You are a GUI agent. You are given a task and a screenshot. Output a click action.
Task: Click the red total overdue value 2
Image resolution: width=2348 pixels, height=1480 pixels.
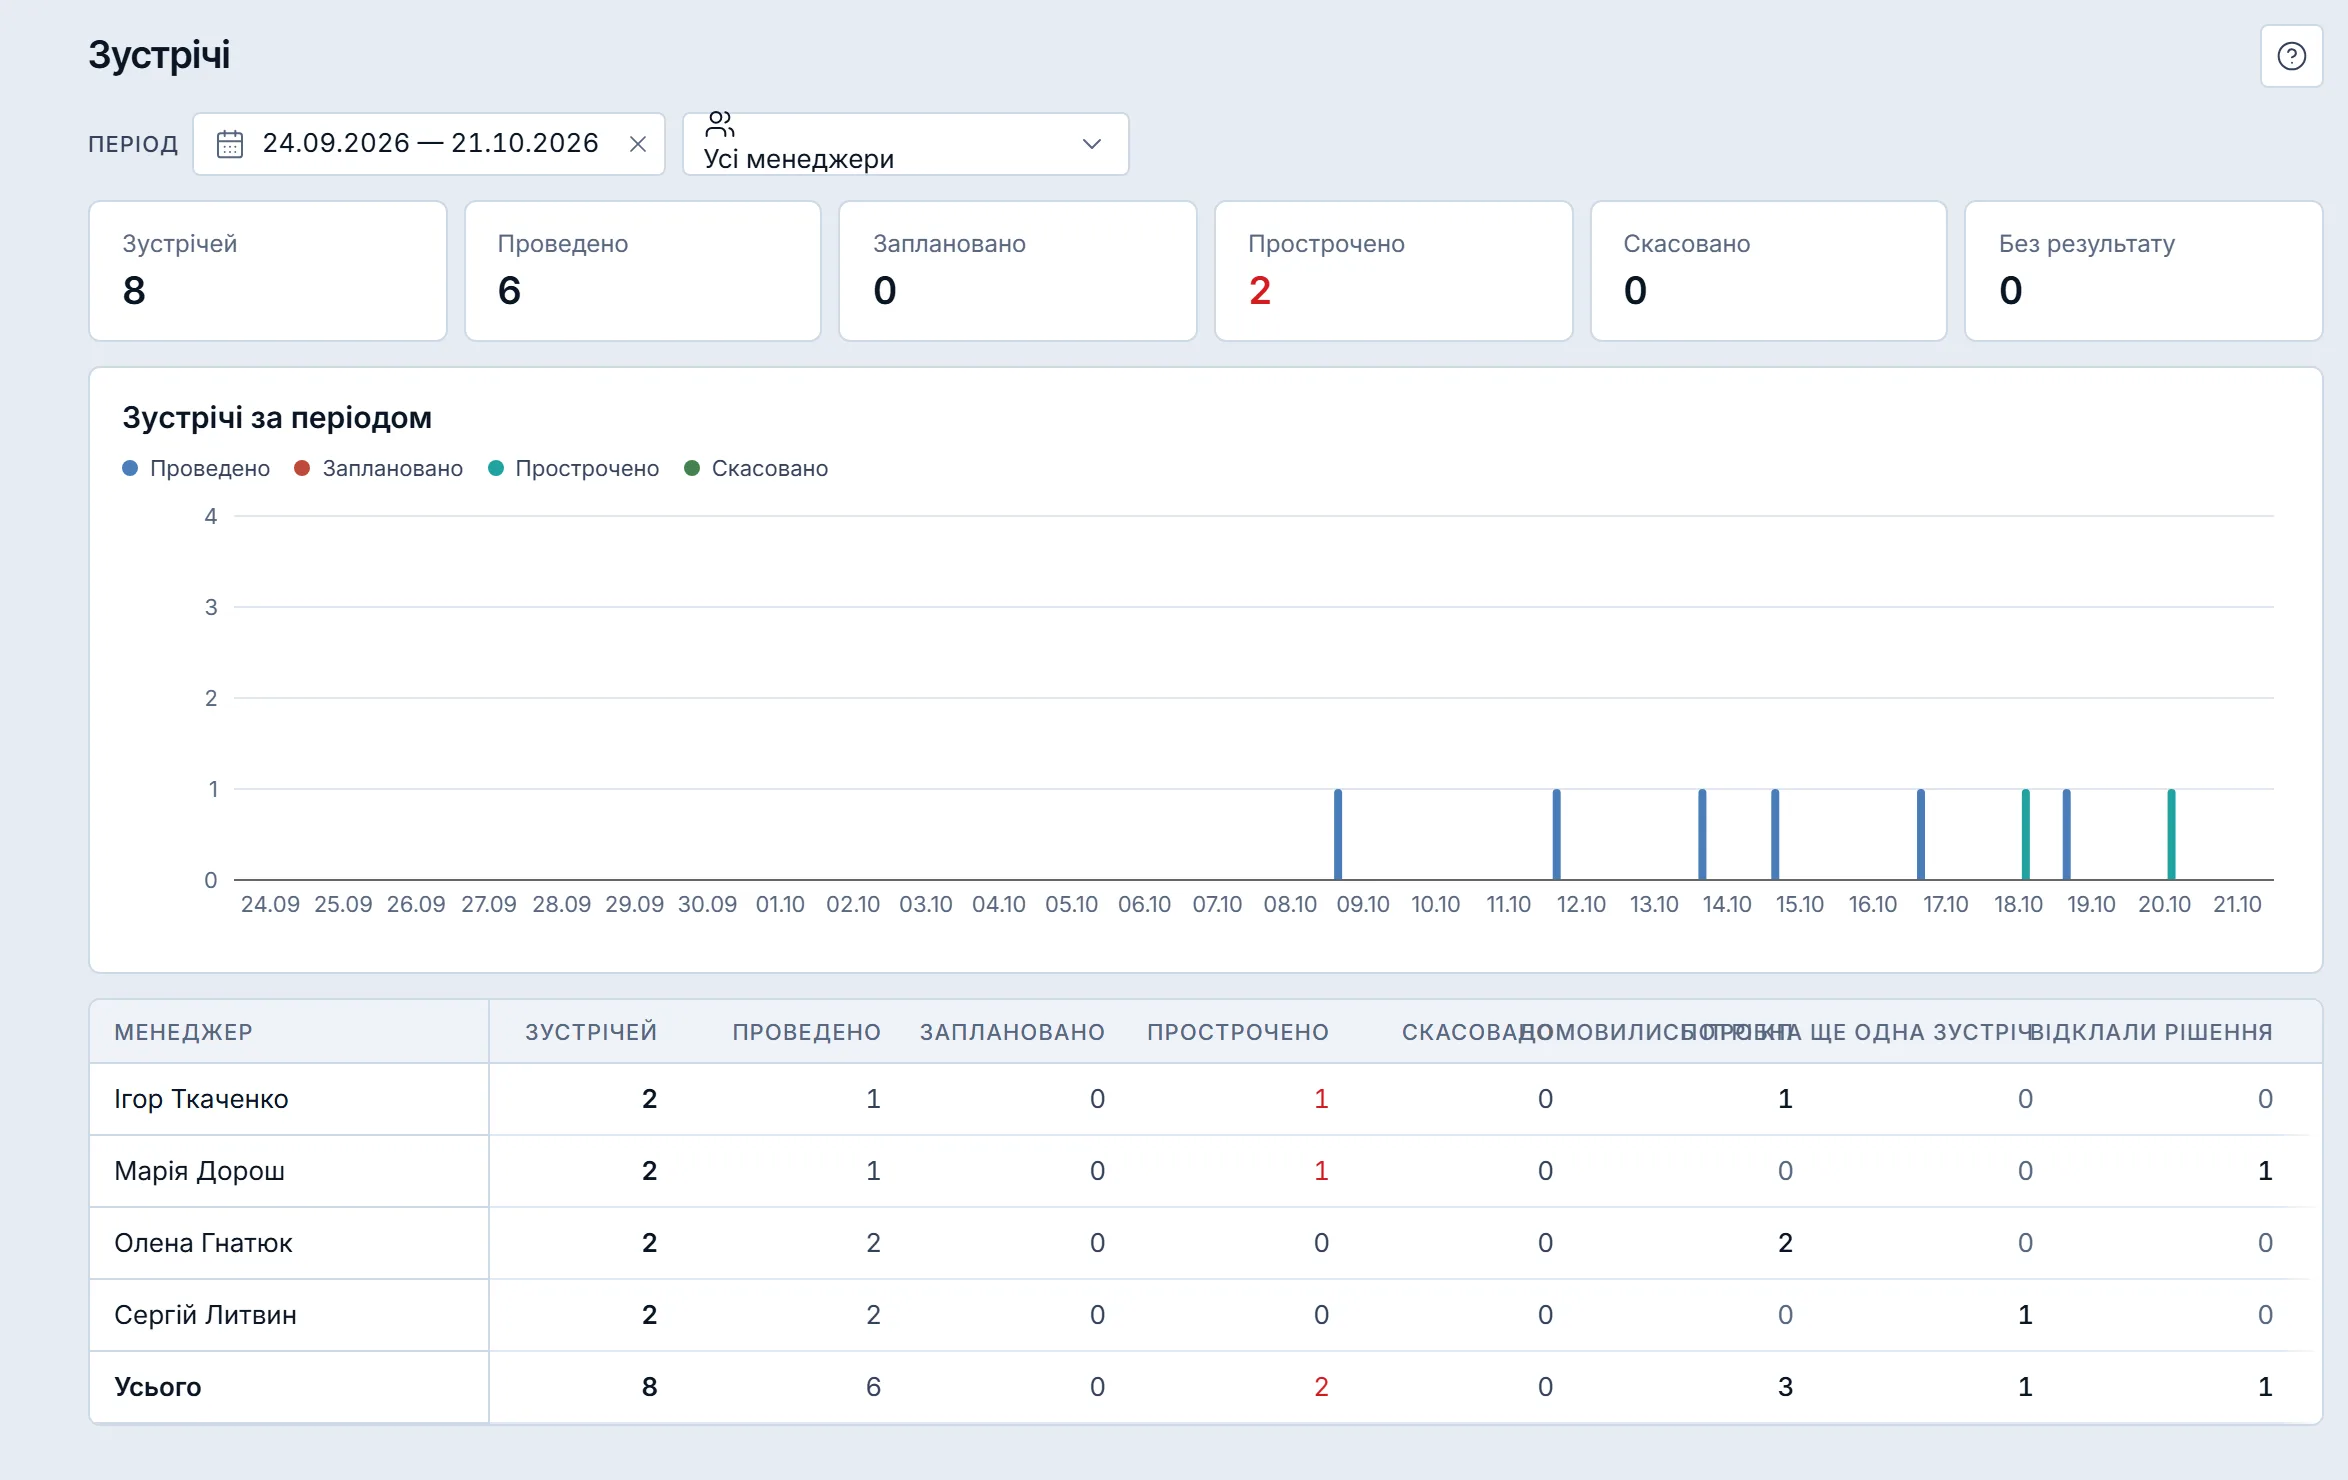[x=1321, y=1387]
